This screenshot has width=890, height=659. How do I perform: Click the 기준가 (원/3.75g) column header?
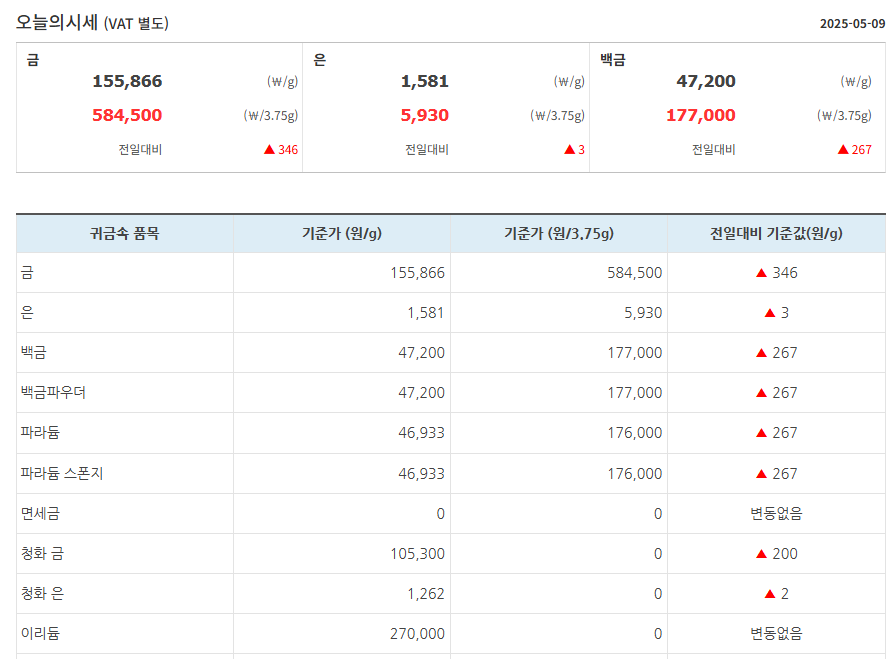click(559, 233)
